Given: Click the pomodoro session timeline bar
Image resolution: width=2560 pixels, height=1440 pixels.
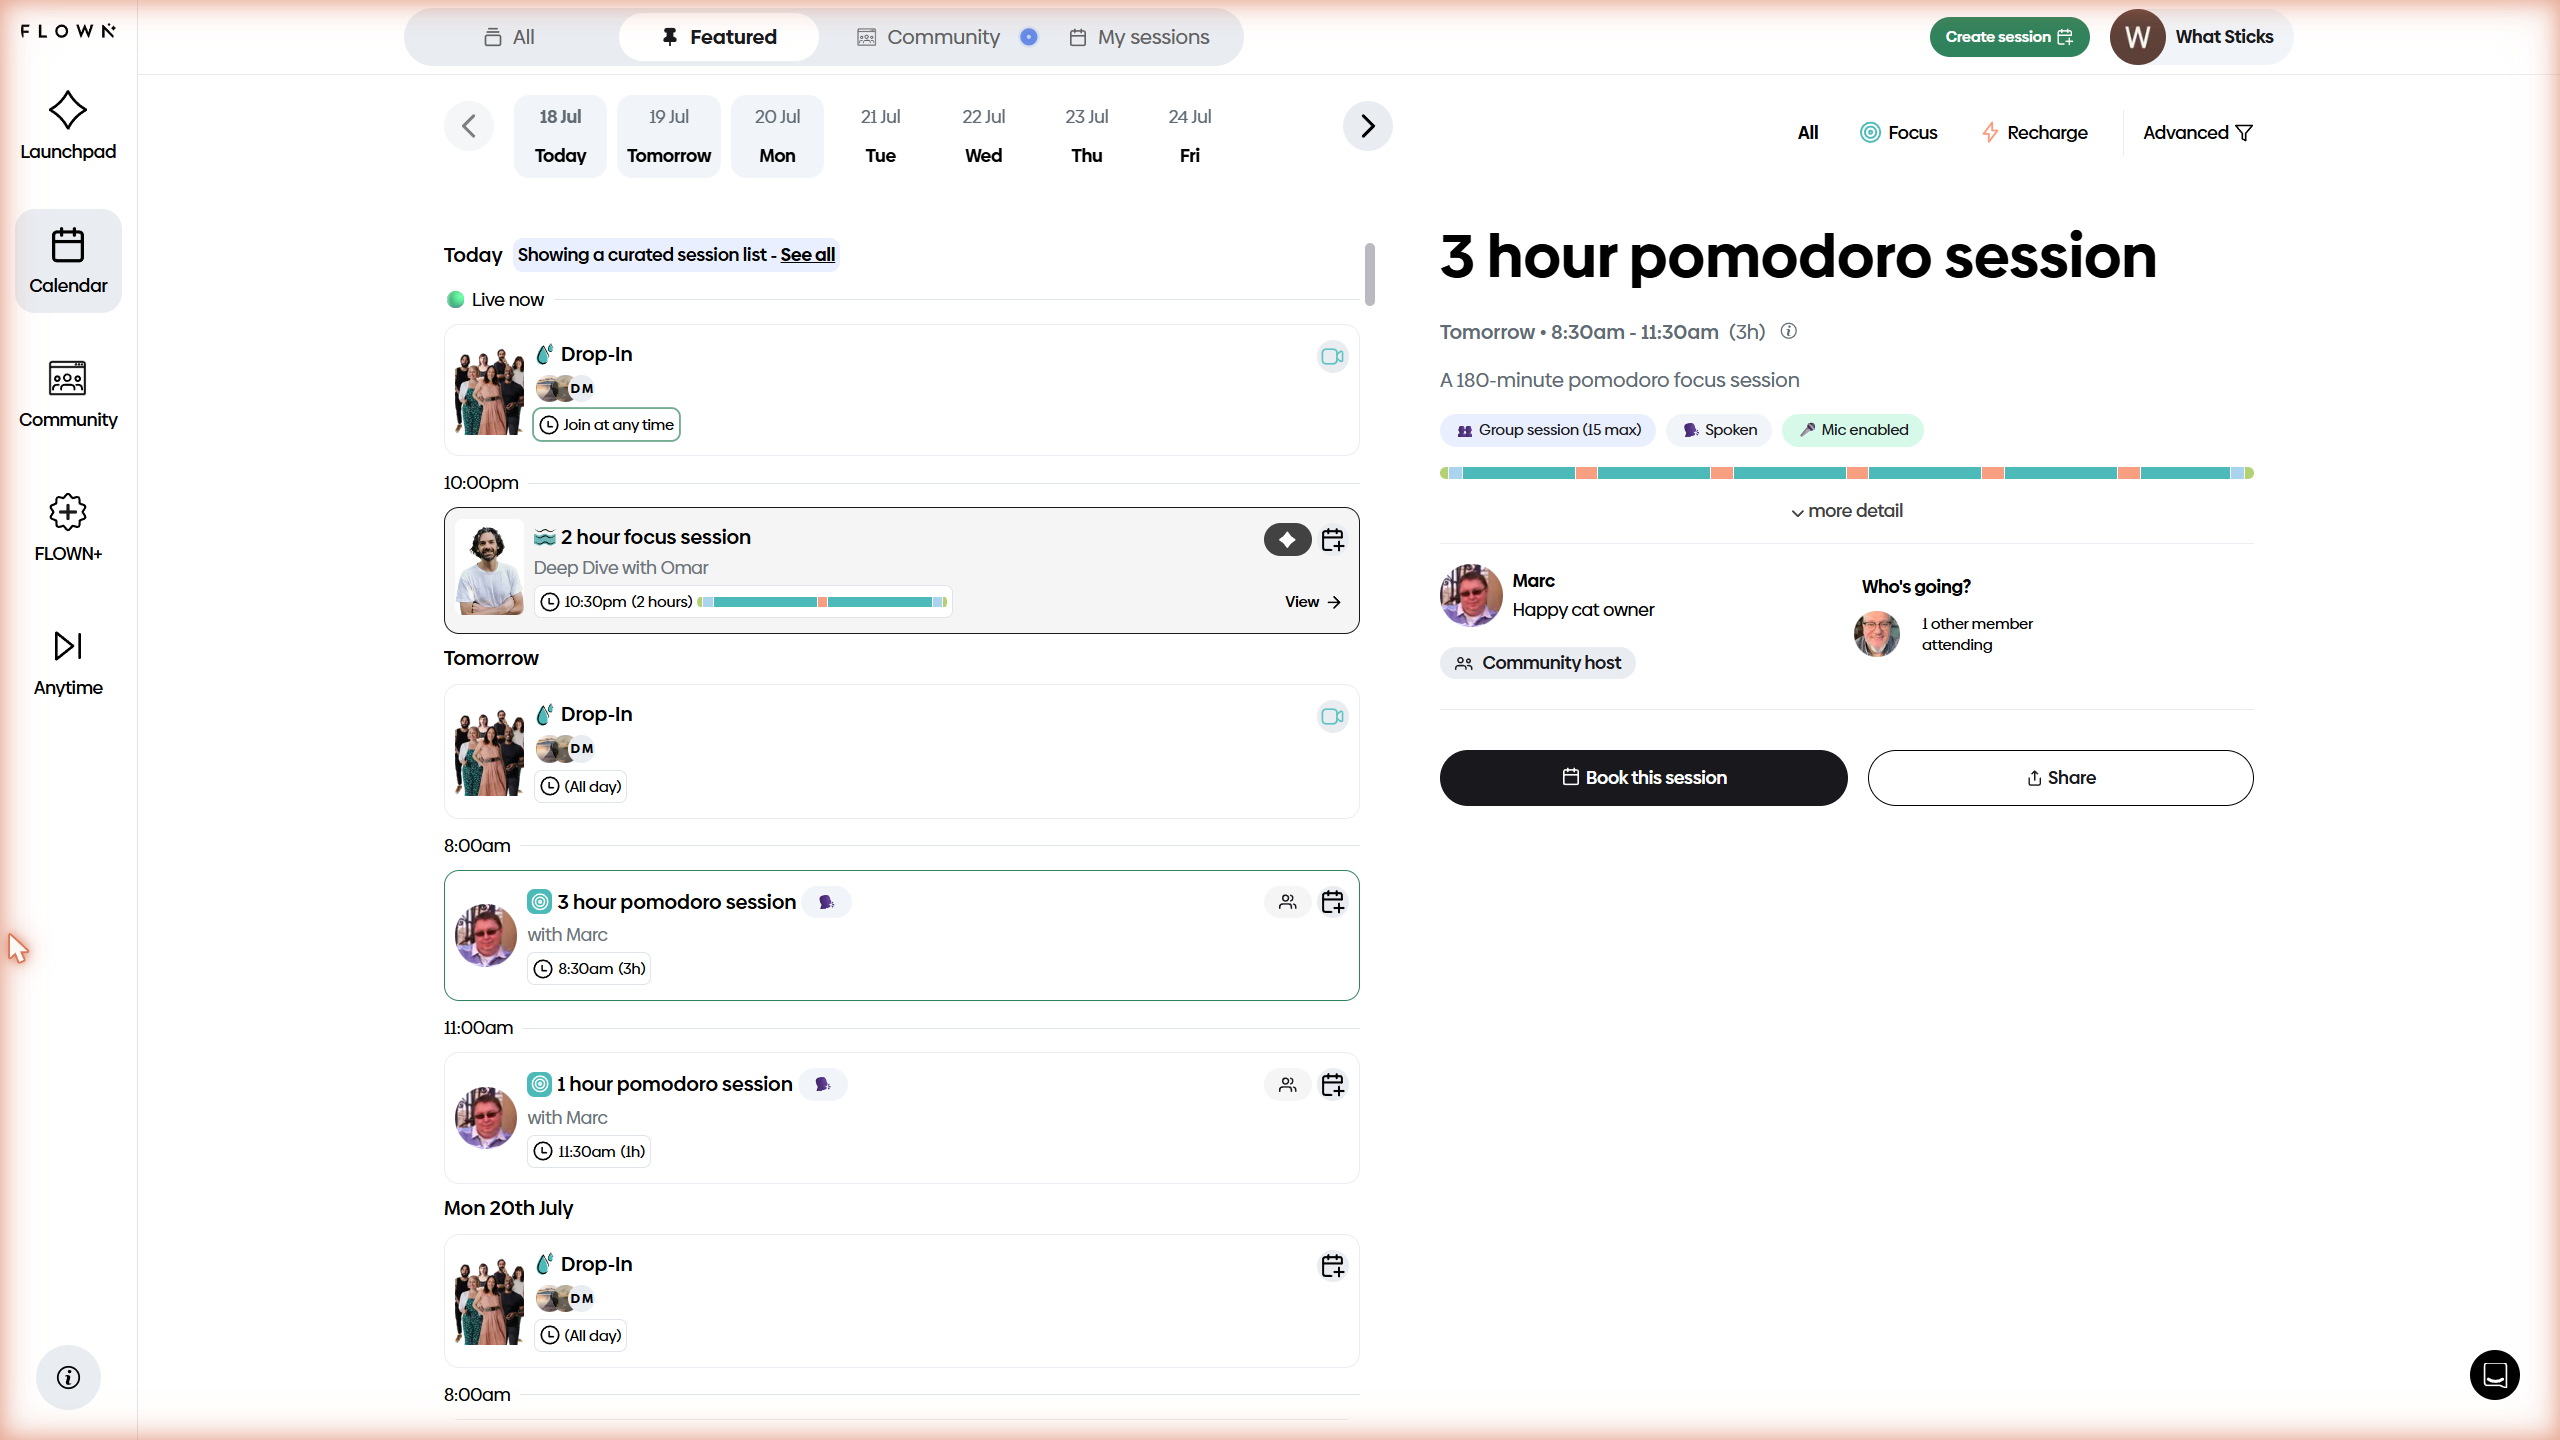Looking at the screenshot, I should point(1846,473).
